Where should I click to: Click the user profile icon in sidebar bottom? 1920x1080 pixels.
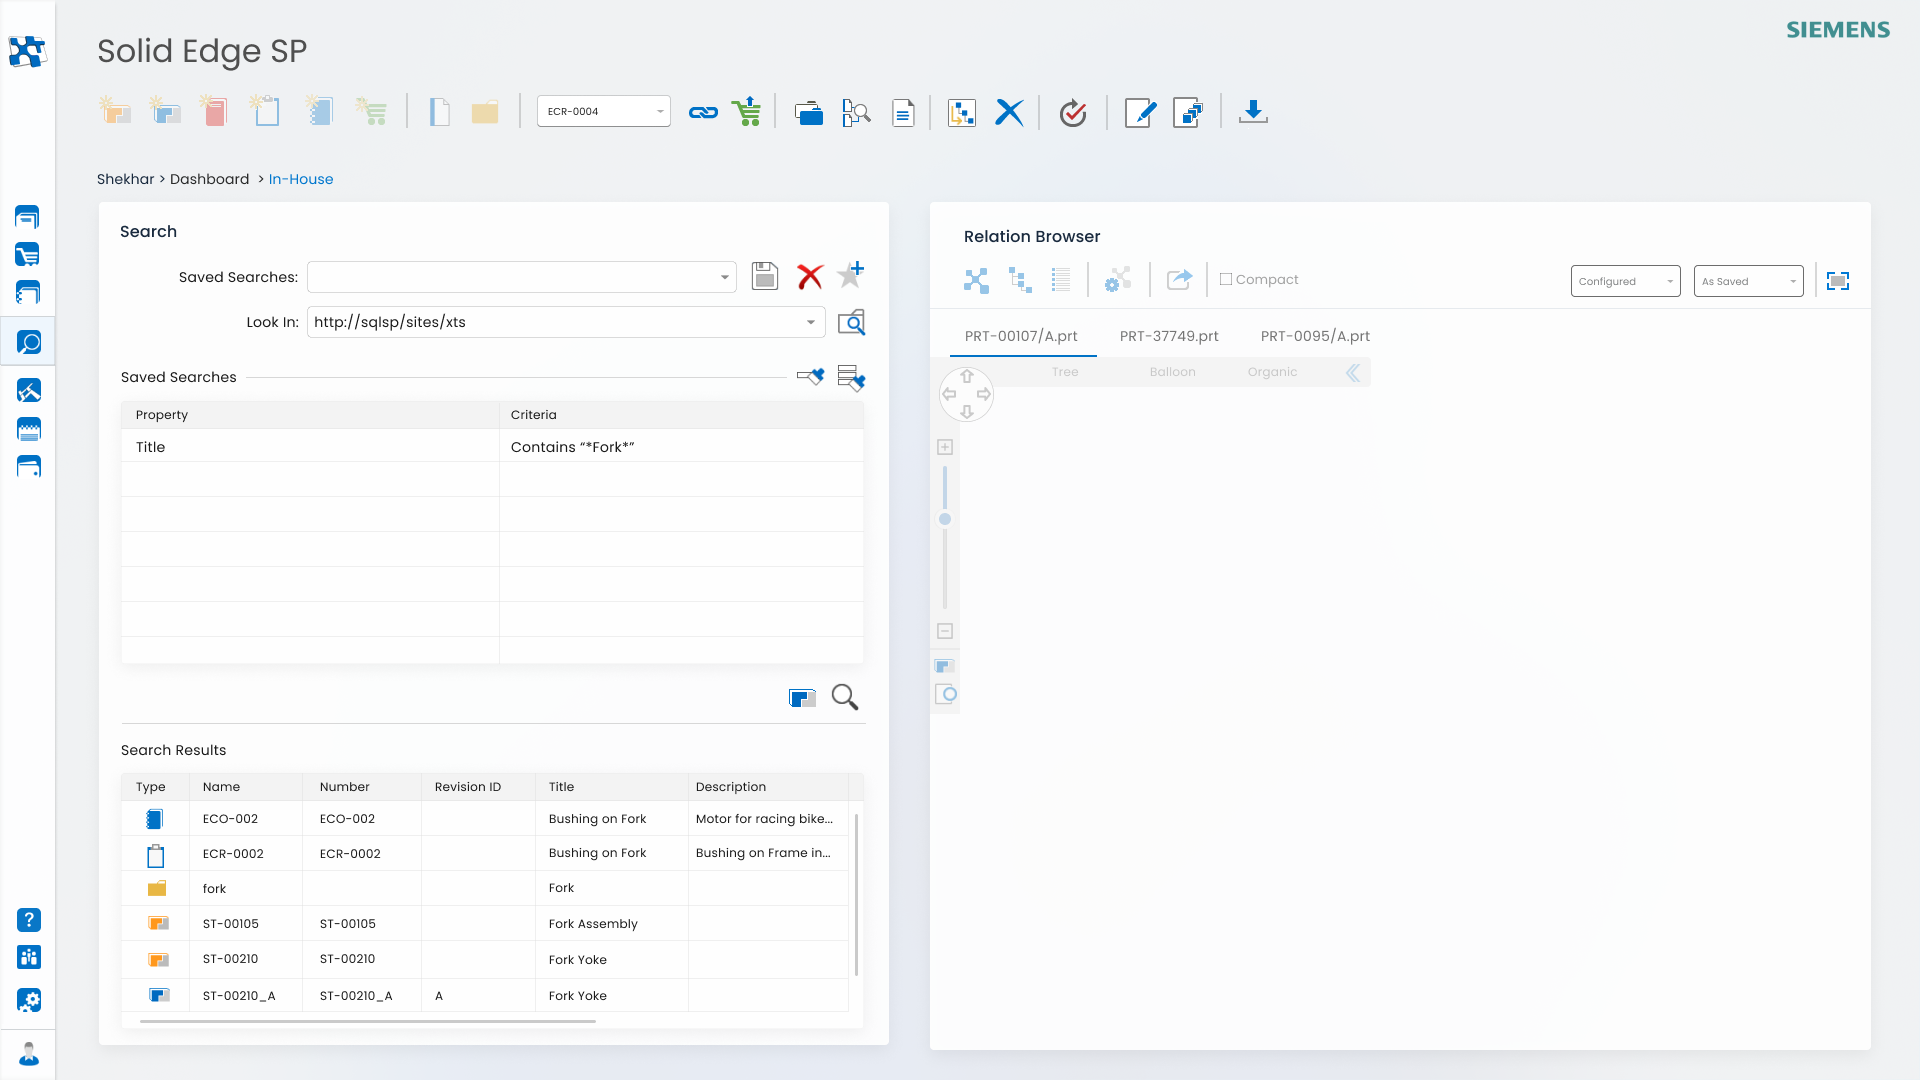click(29, 1054)
